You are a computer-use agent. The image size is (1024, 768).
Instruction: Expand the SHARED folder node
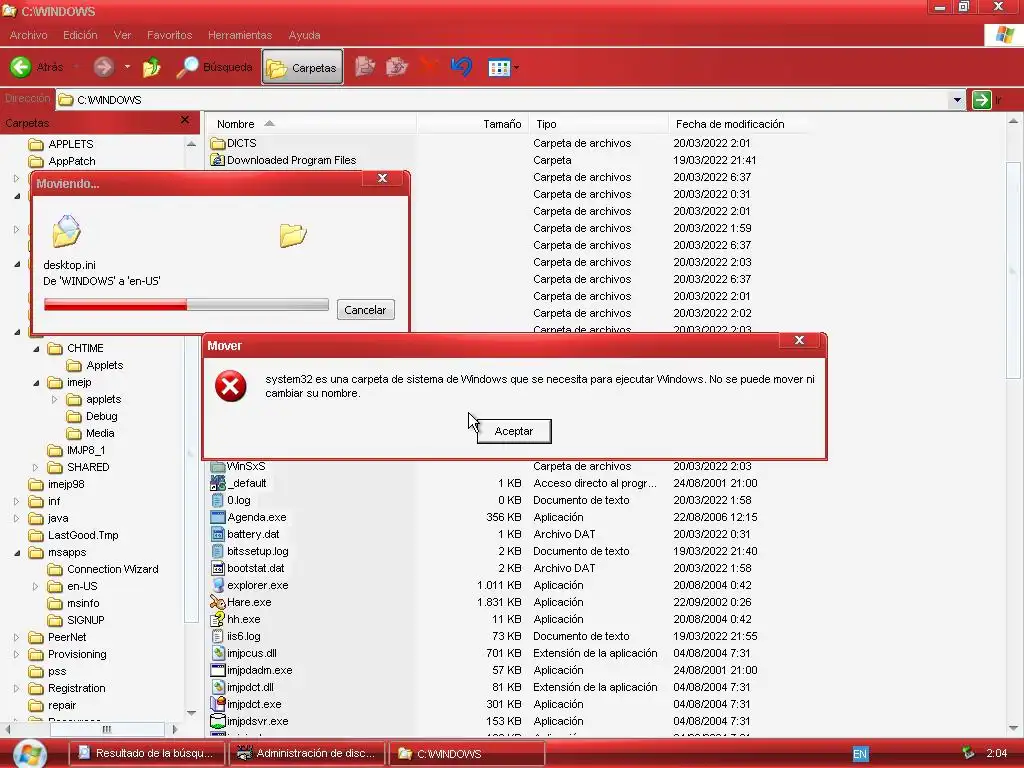coord(35,468)
